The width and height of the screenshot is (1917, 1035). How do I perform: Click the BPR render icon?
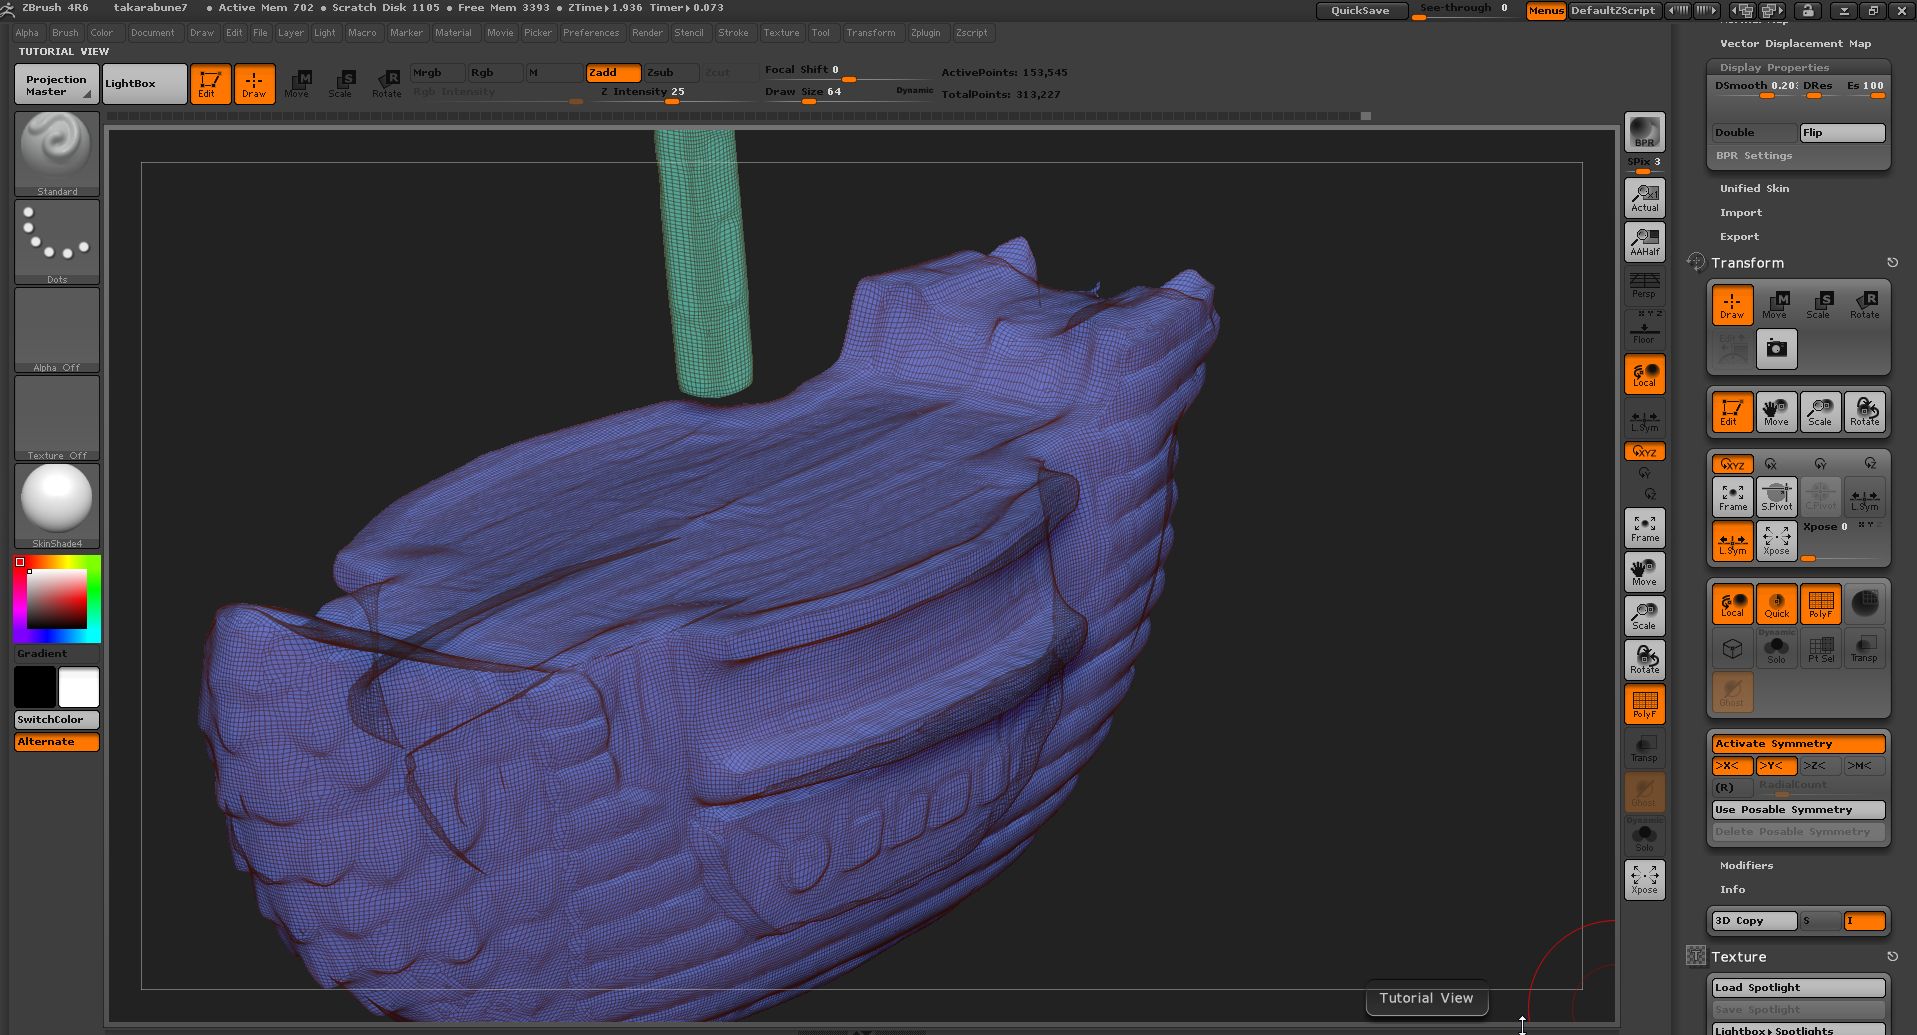(1644, 132)
